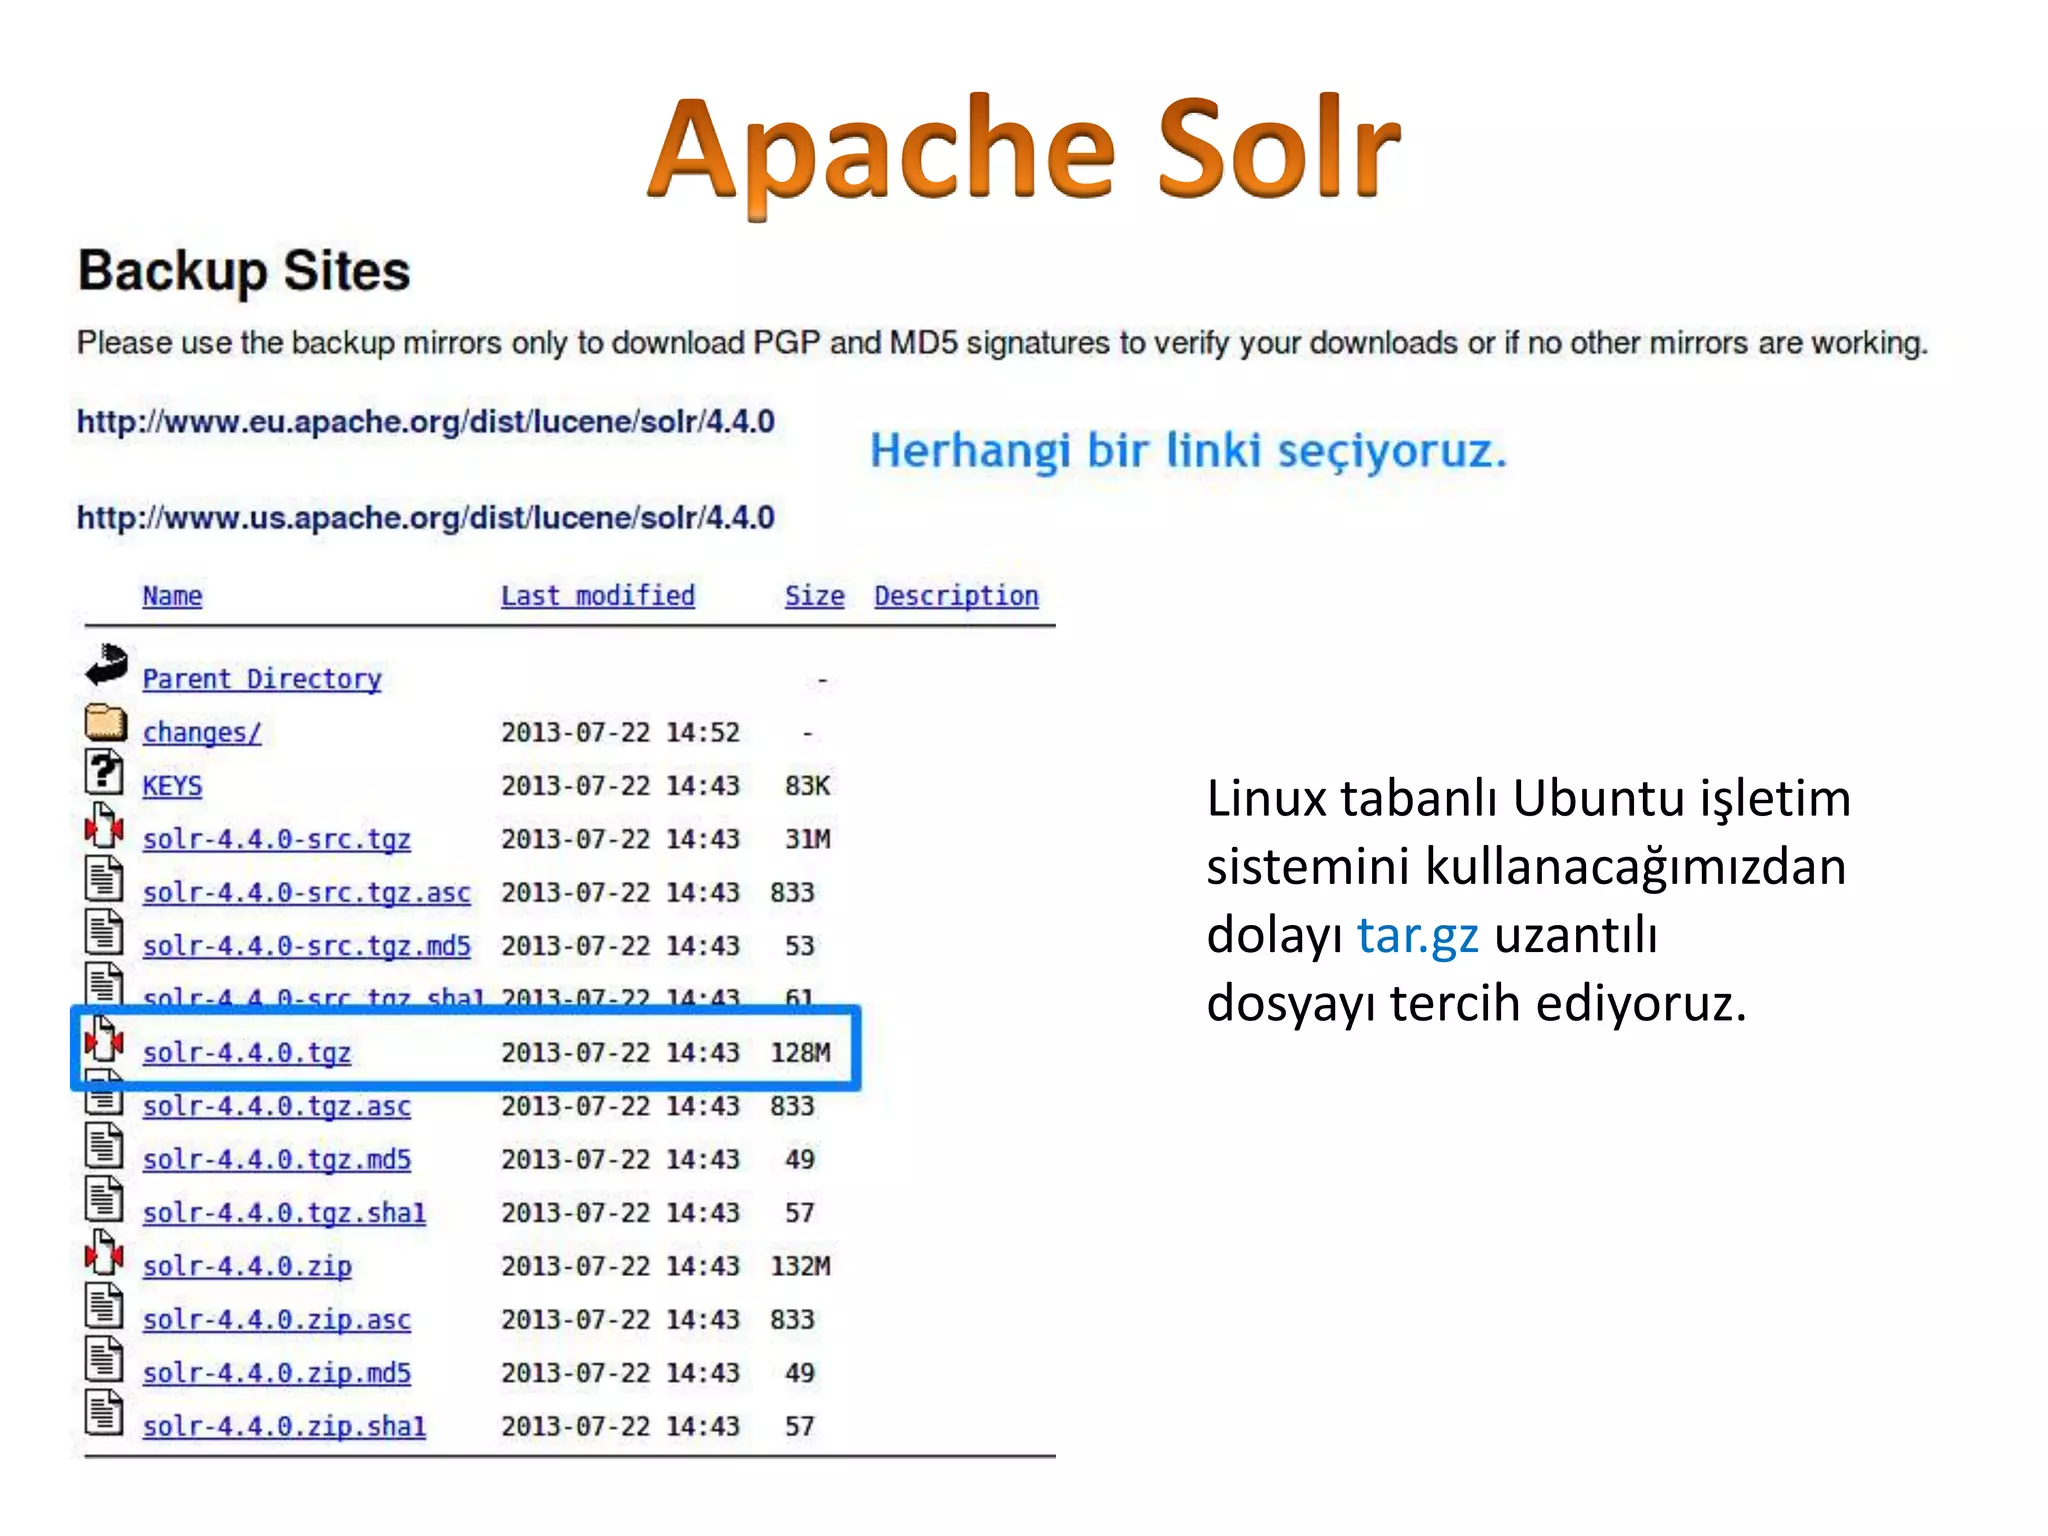Open the solr-4.4.0.zip.md5 checksum link
Image resolution: width=2048 pixels, height=1536 pixels.
point(276,1373)
